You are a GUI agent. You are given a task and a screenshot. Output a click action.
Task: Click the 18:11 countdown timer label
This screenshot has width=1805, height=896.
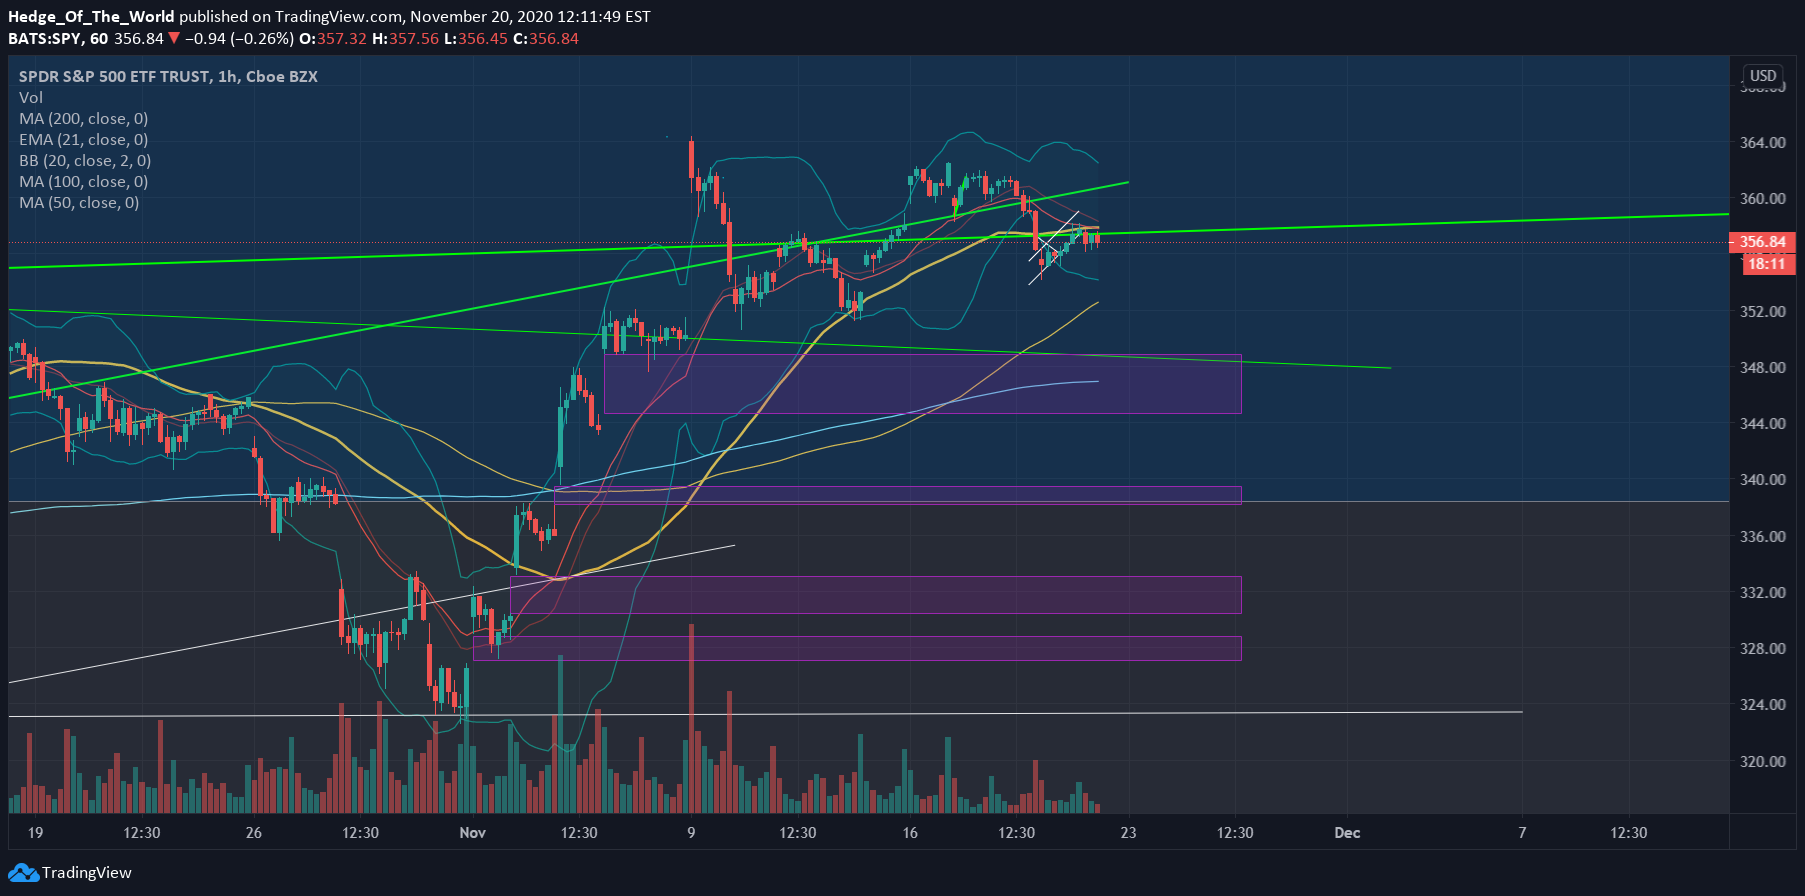1767,263
